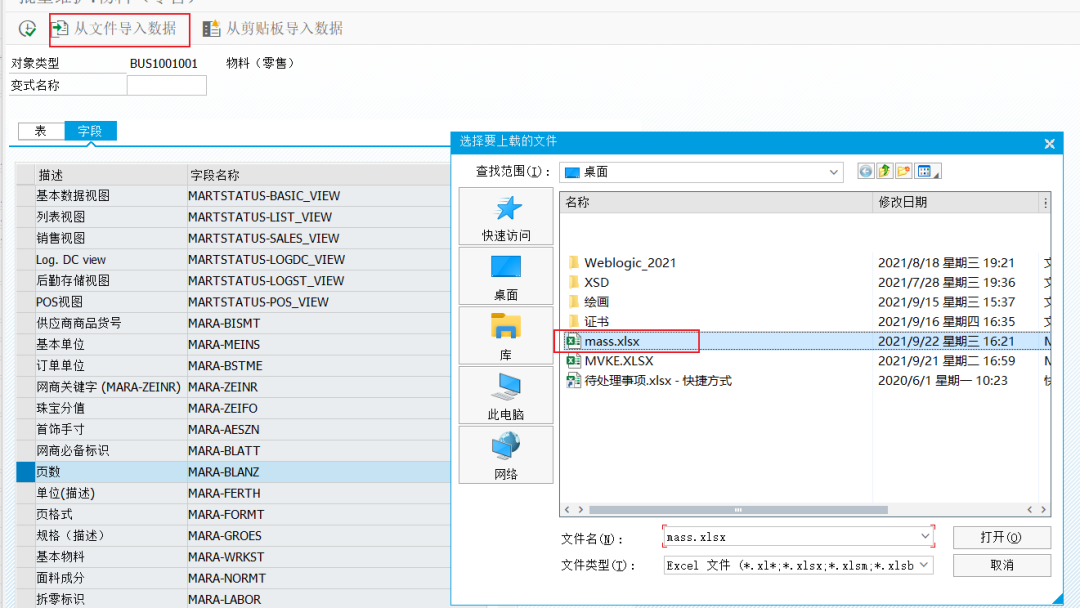Click the Log. DC view row
Viewport: 1080px width, 608px height.
click(233, 260)
